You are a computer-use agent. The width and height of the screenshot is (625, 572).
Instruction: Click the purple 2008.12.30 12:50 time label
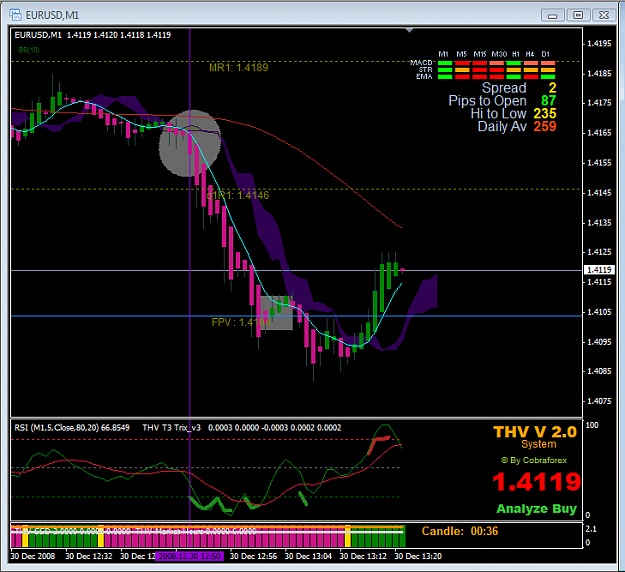click(189, 556)
